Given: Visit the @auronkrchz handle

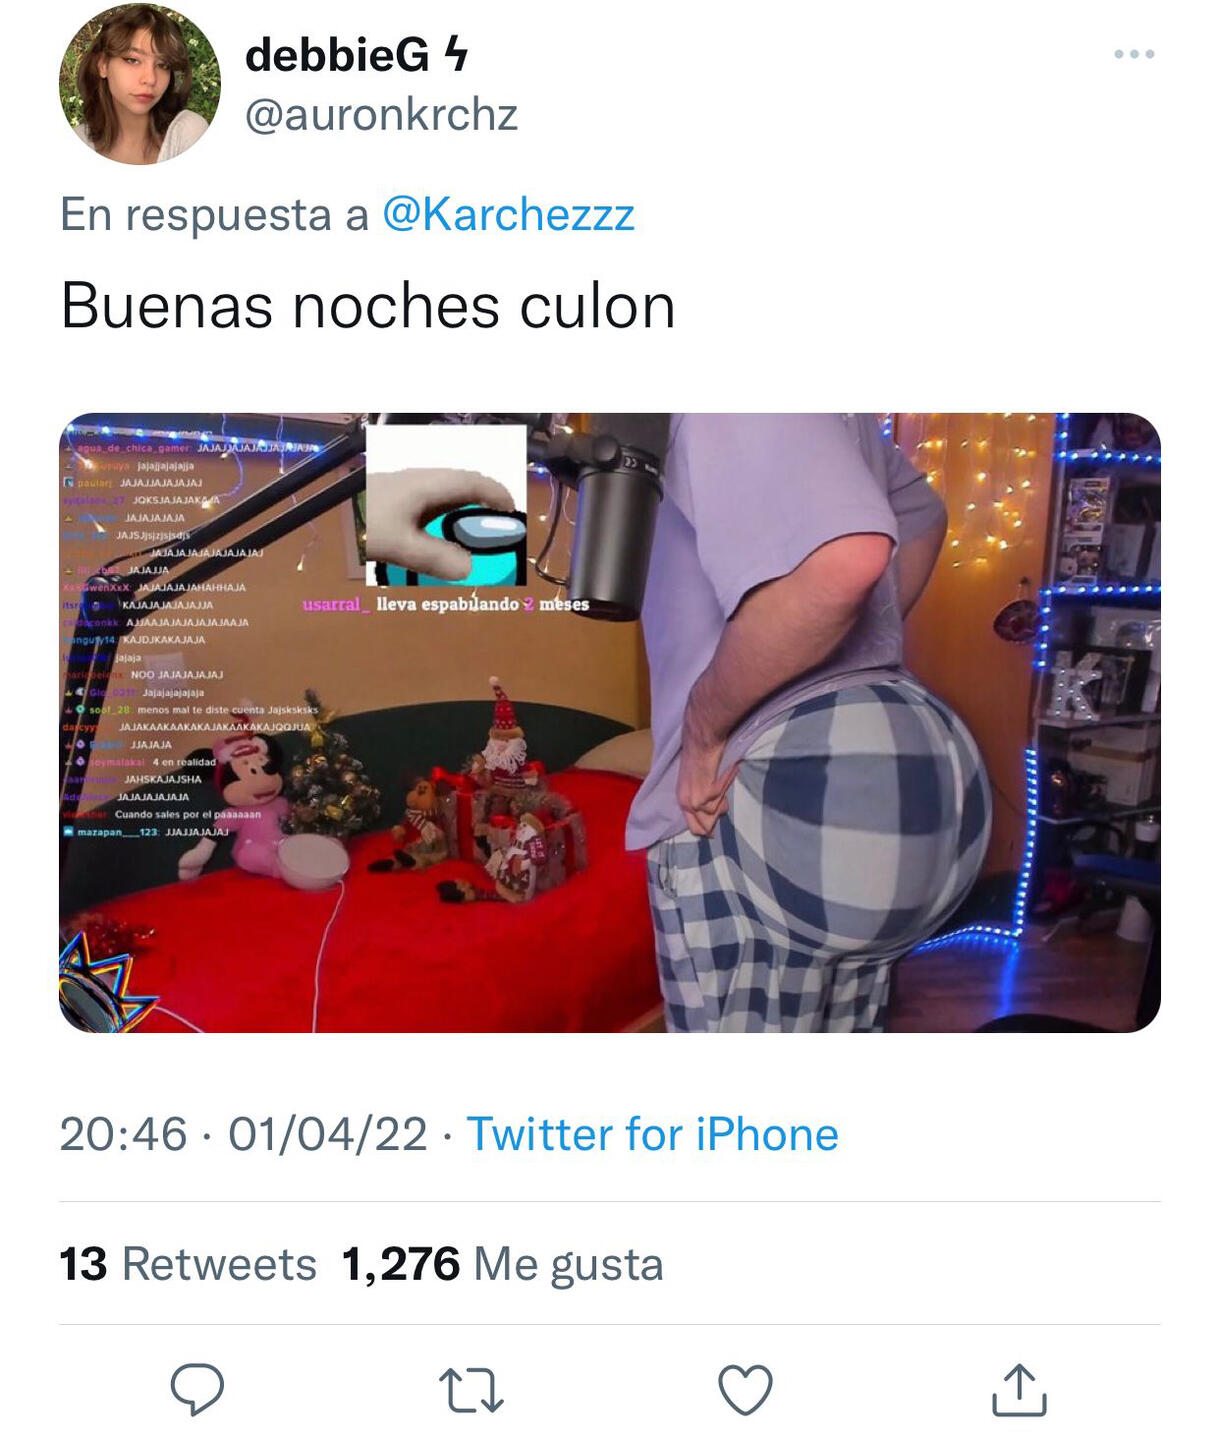Looking at the screenshot, I should click(x=381, y=114).
